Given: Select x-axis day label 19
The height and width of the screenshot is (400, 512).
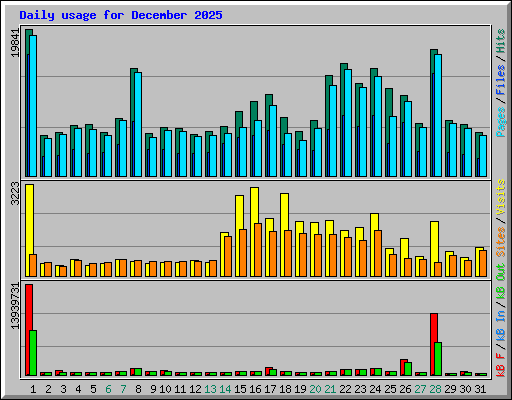Looking at the screenshot, I should [x=300, y=389].
